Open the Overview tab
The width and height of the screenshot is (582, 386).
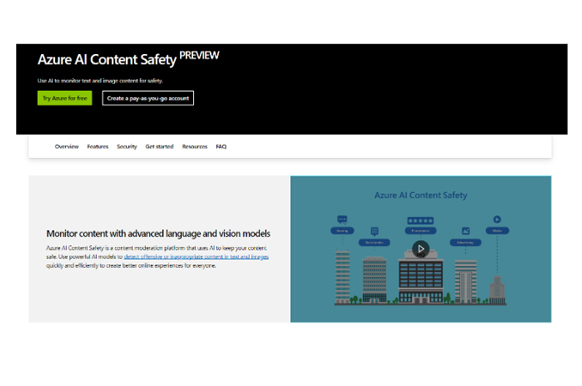67,147
